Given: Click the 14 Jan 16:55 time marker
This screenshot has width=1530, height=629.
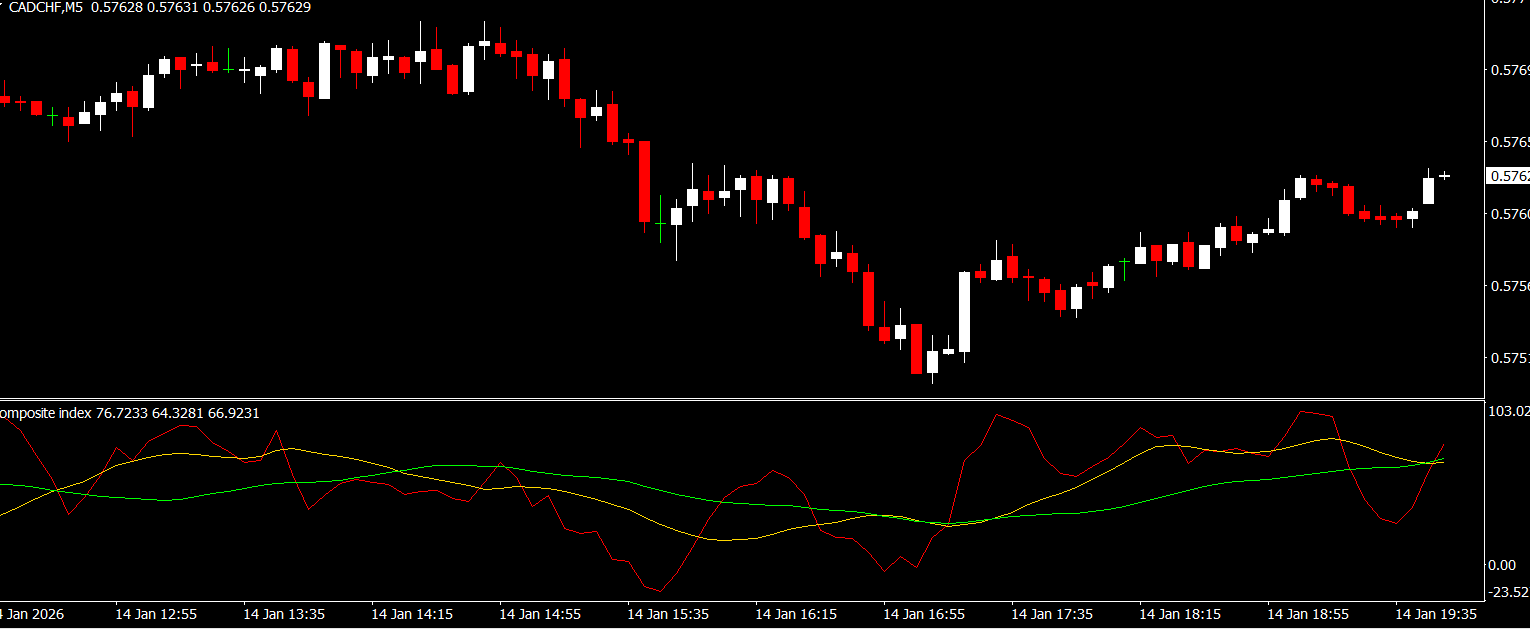Looking at the screenshot, I should pyautogui.click(x=924, y=614).
